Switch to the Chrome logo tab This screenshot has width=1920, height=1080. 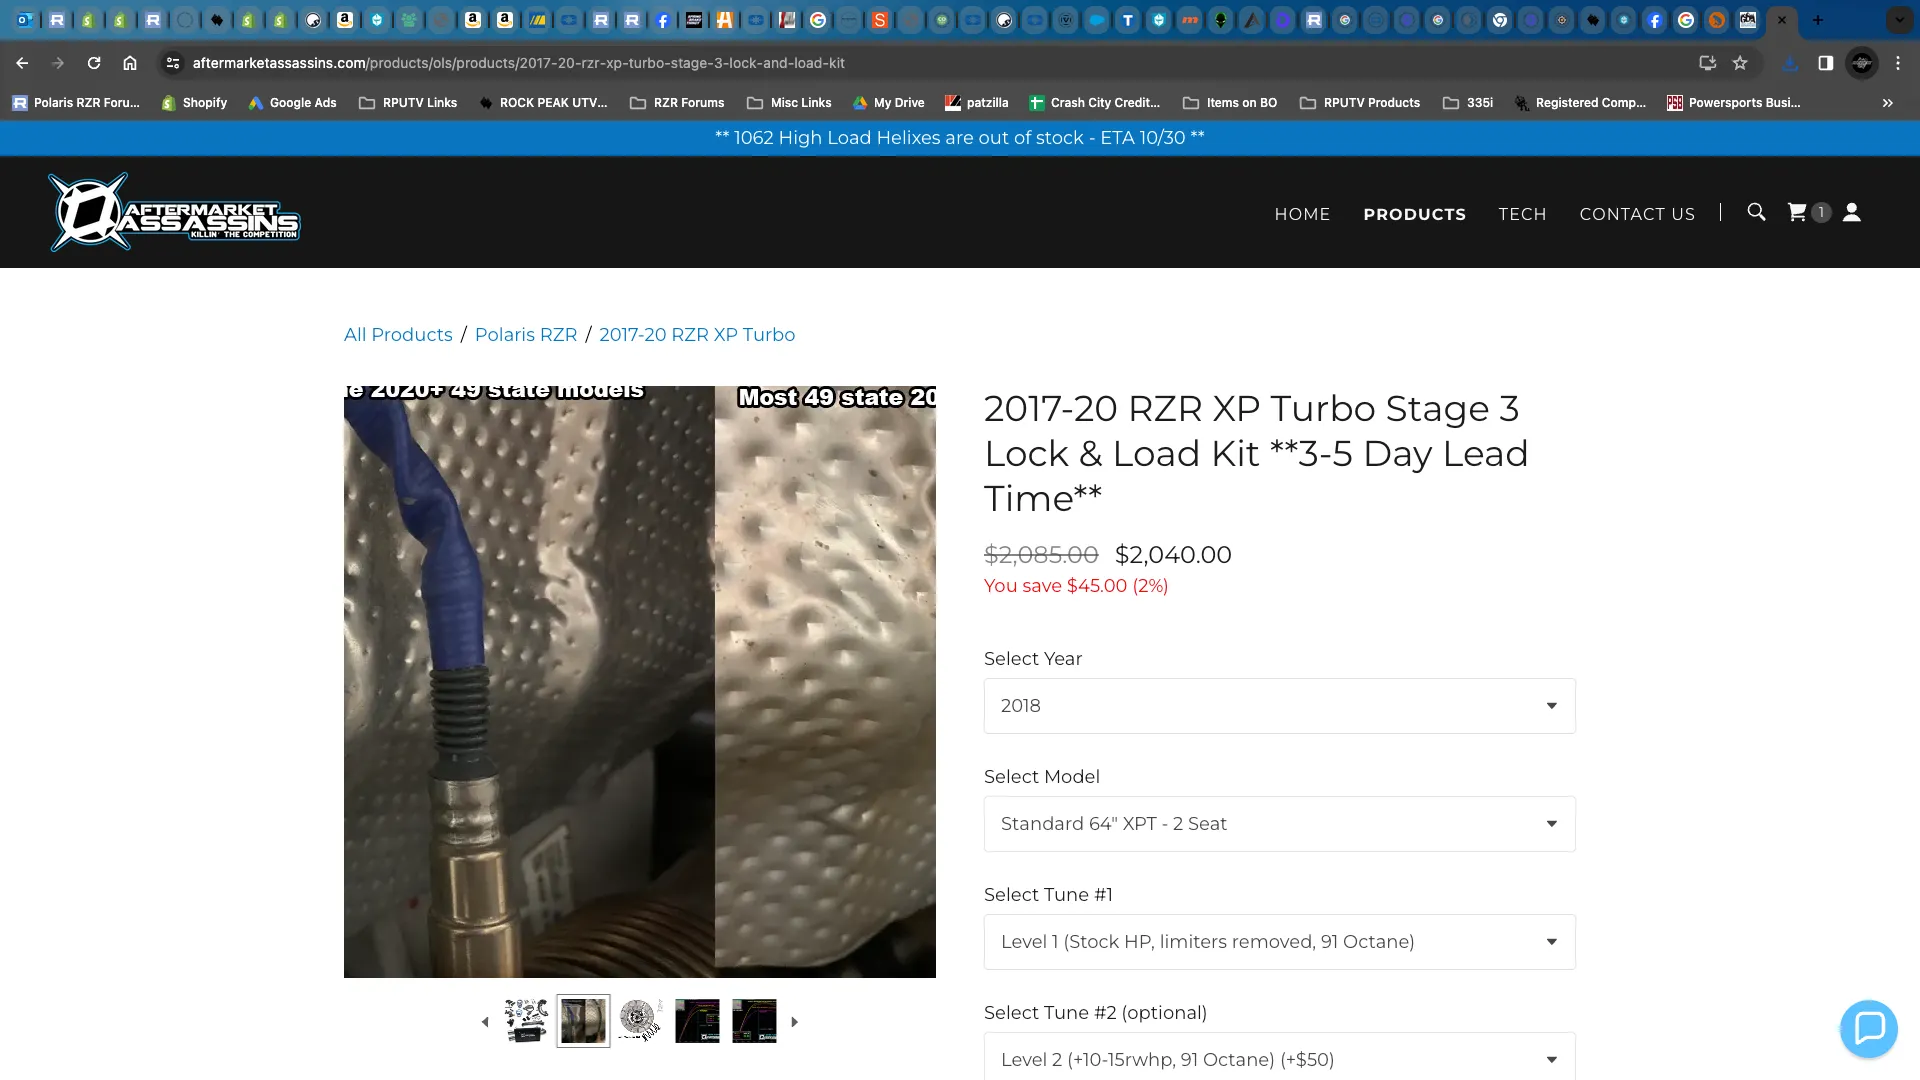[x=1499, y=20]
